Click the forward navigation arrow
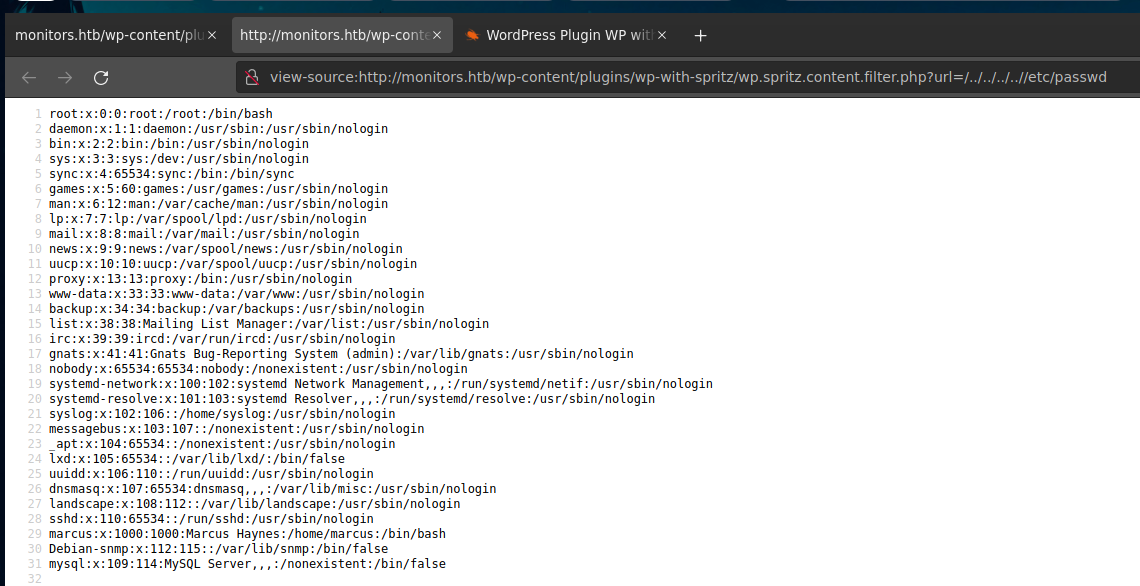Viewport: 1140px width, 586px height. click(65, 77)
